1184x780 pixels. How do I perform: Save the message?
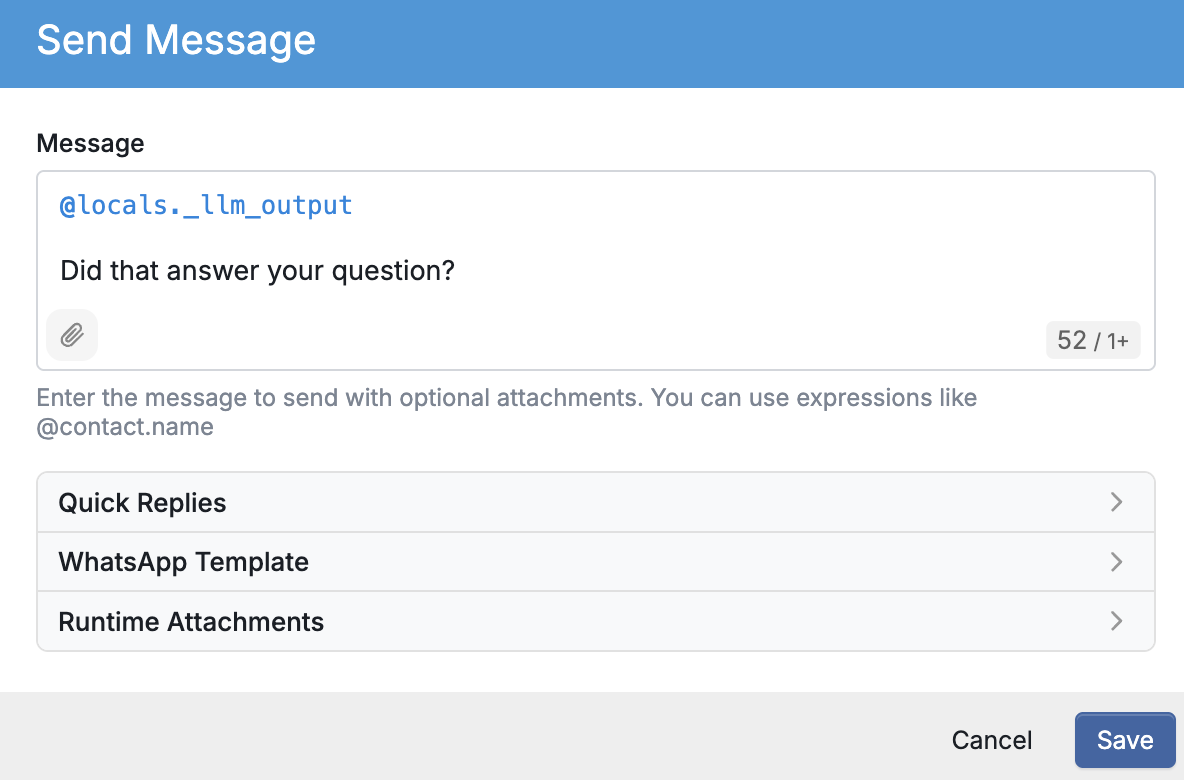pos(1124,740)
